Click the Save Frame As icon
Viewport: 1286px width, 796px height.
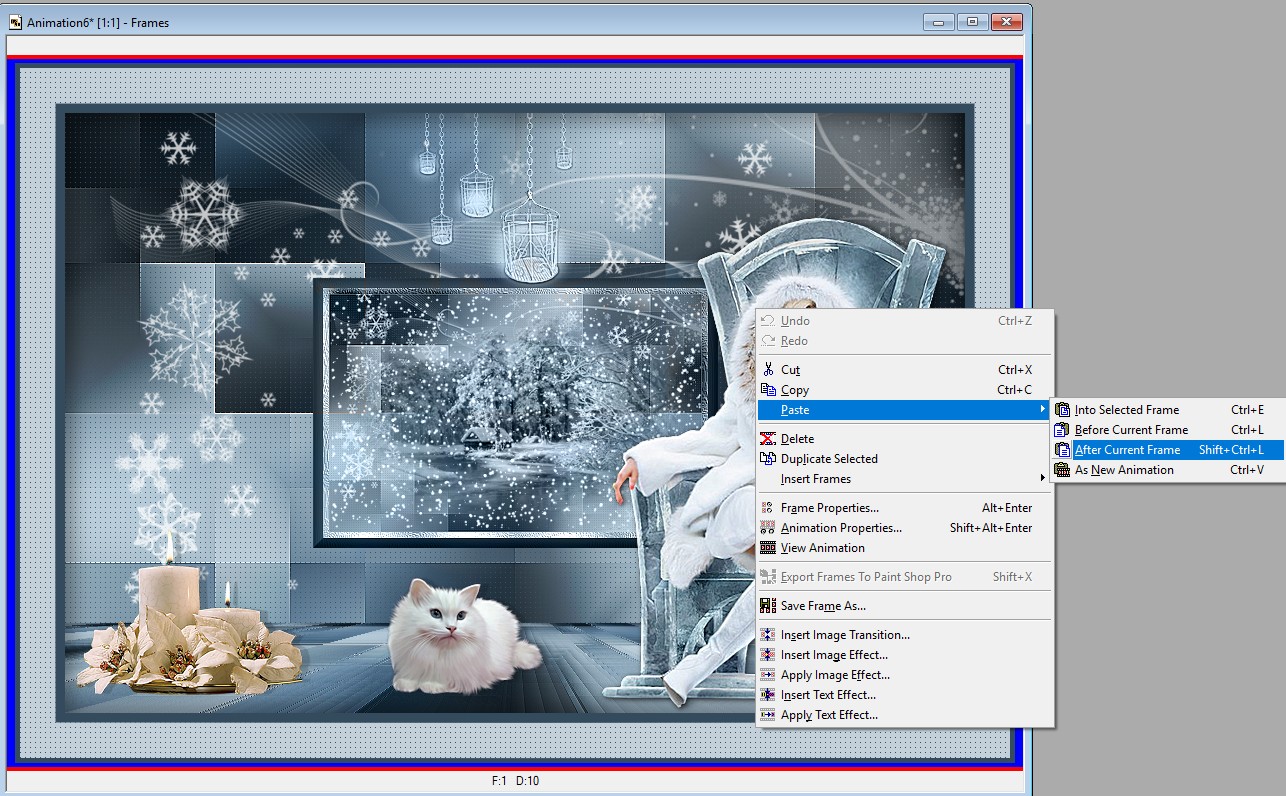(x=768, y=606)
